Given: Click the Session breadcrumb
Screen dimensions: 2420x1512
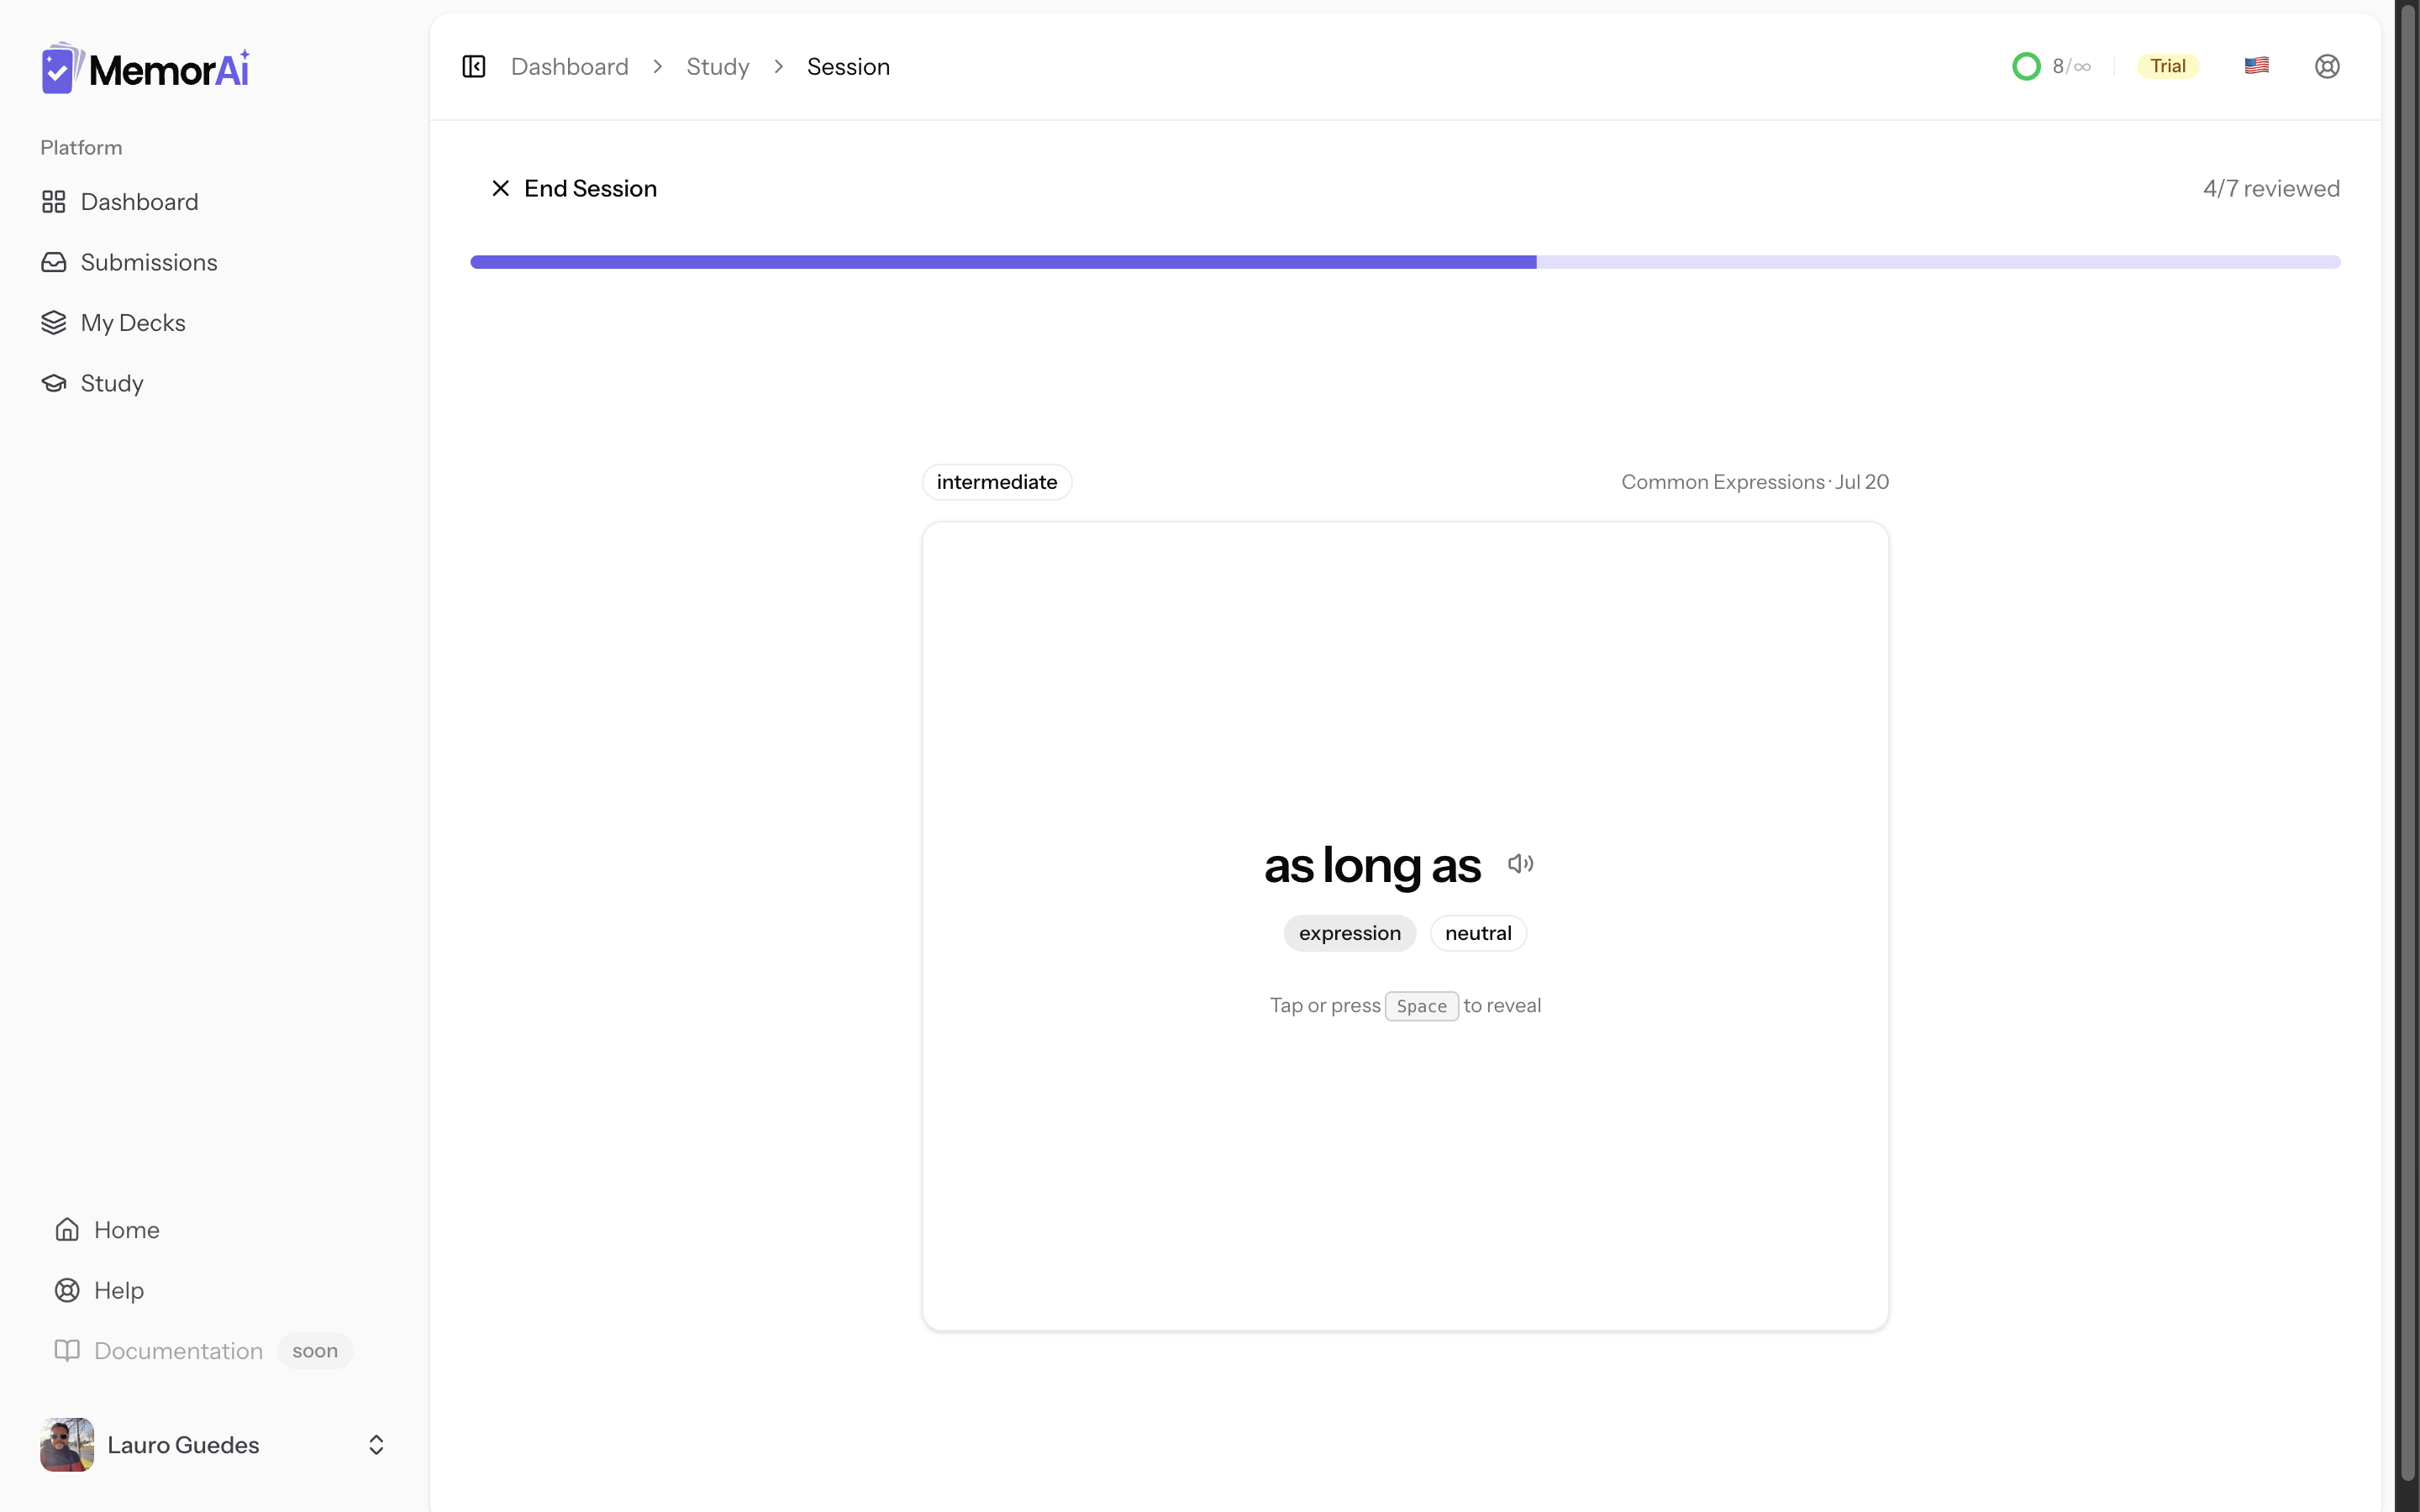Looking at the screenshot, I should click(x=848, y=66).
